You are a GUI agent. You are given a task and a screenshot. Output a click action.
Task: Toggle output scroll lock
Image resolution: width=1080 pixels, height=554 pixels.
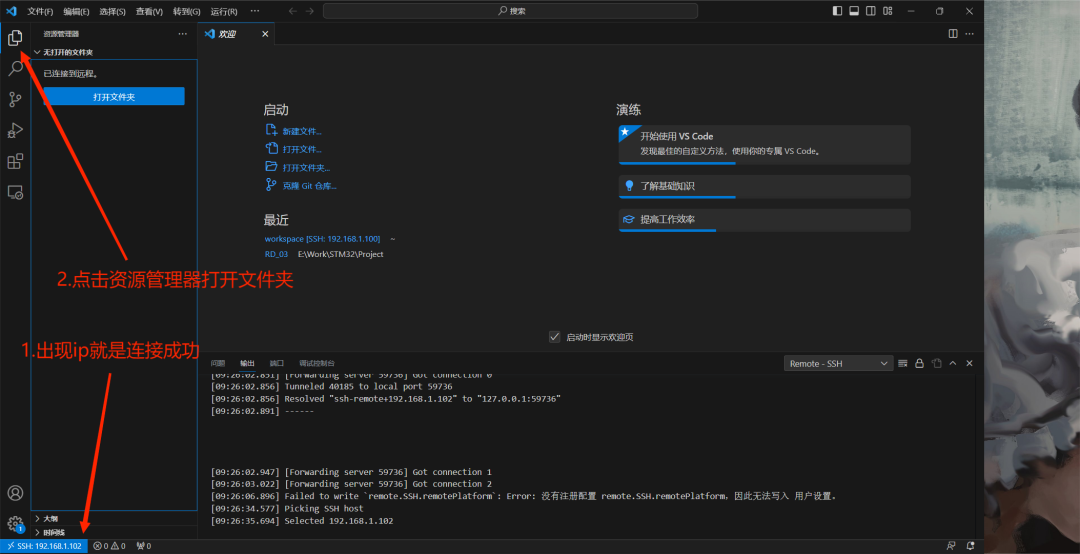click(x=920, y=363)
